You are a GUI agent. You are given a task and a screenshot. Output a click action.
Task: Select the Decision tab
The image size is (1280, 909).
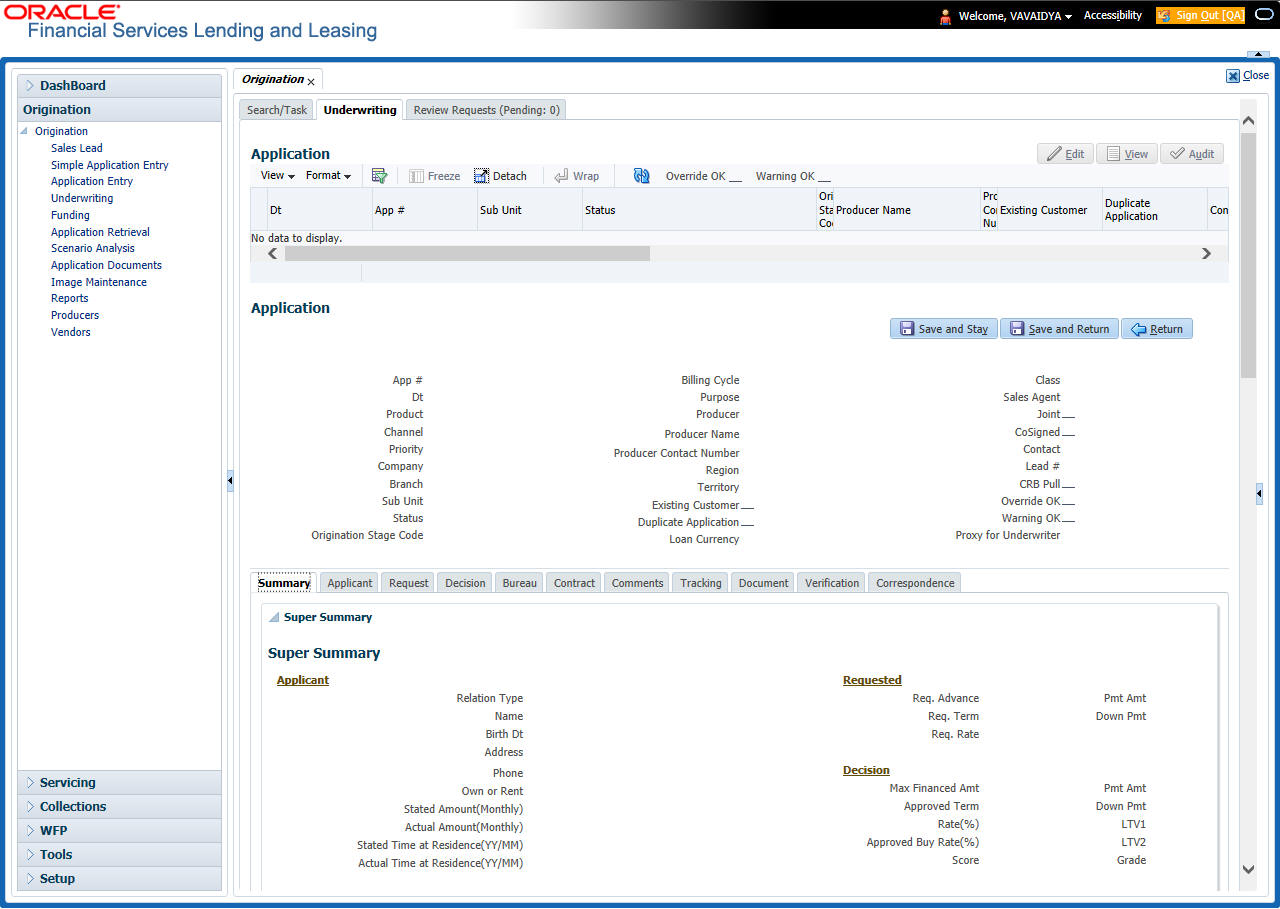(x=465, y=583)
